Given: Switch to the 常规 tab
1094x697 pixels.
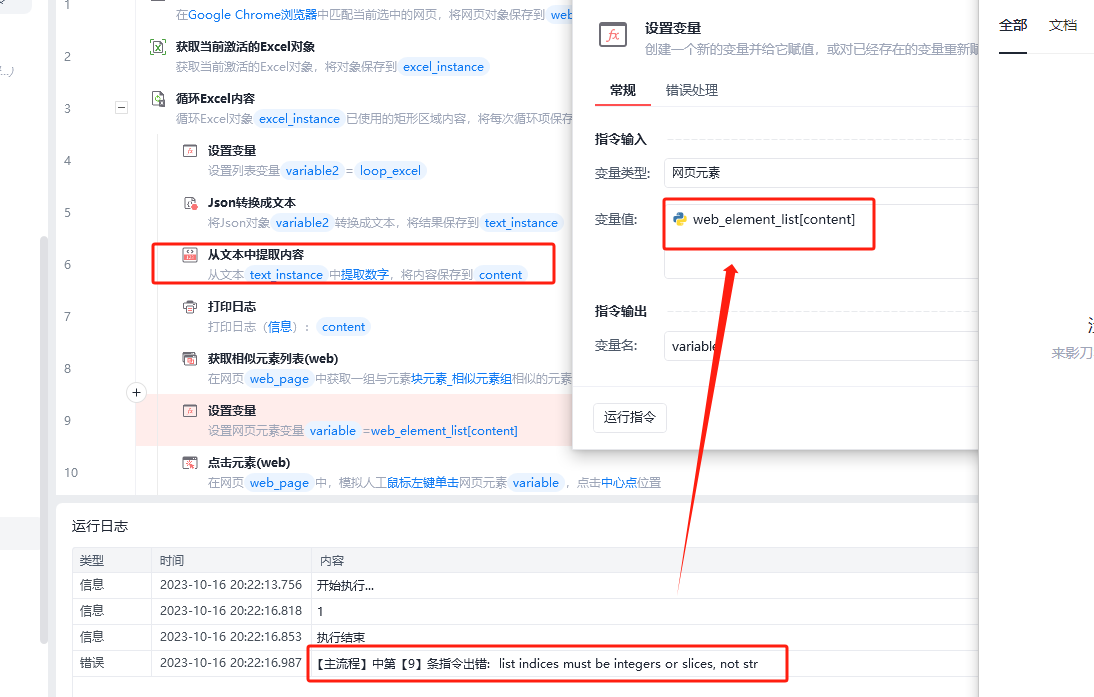Looking at the screenshot, I should [x=622, y=90].
